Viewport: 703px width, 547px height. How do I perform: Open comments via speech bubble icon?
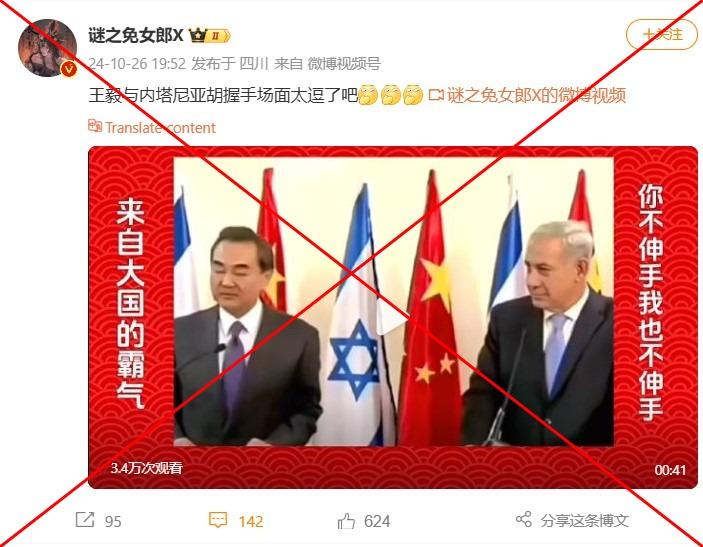tap(218, 520)
